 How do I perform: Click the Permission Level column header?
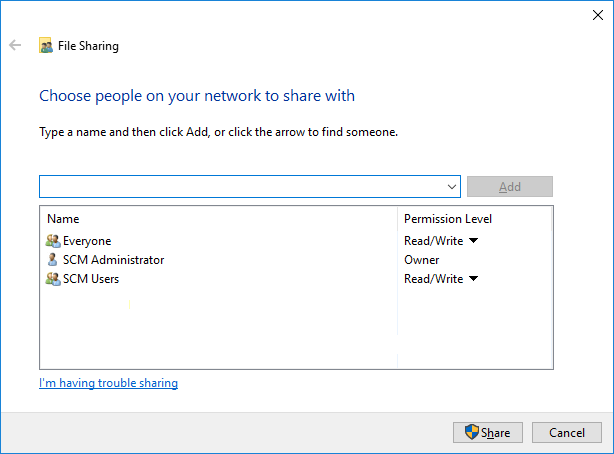pyautogui.click(x=447, y=219)
